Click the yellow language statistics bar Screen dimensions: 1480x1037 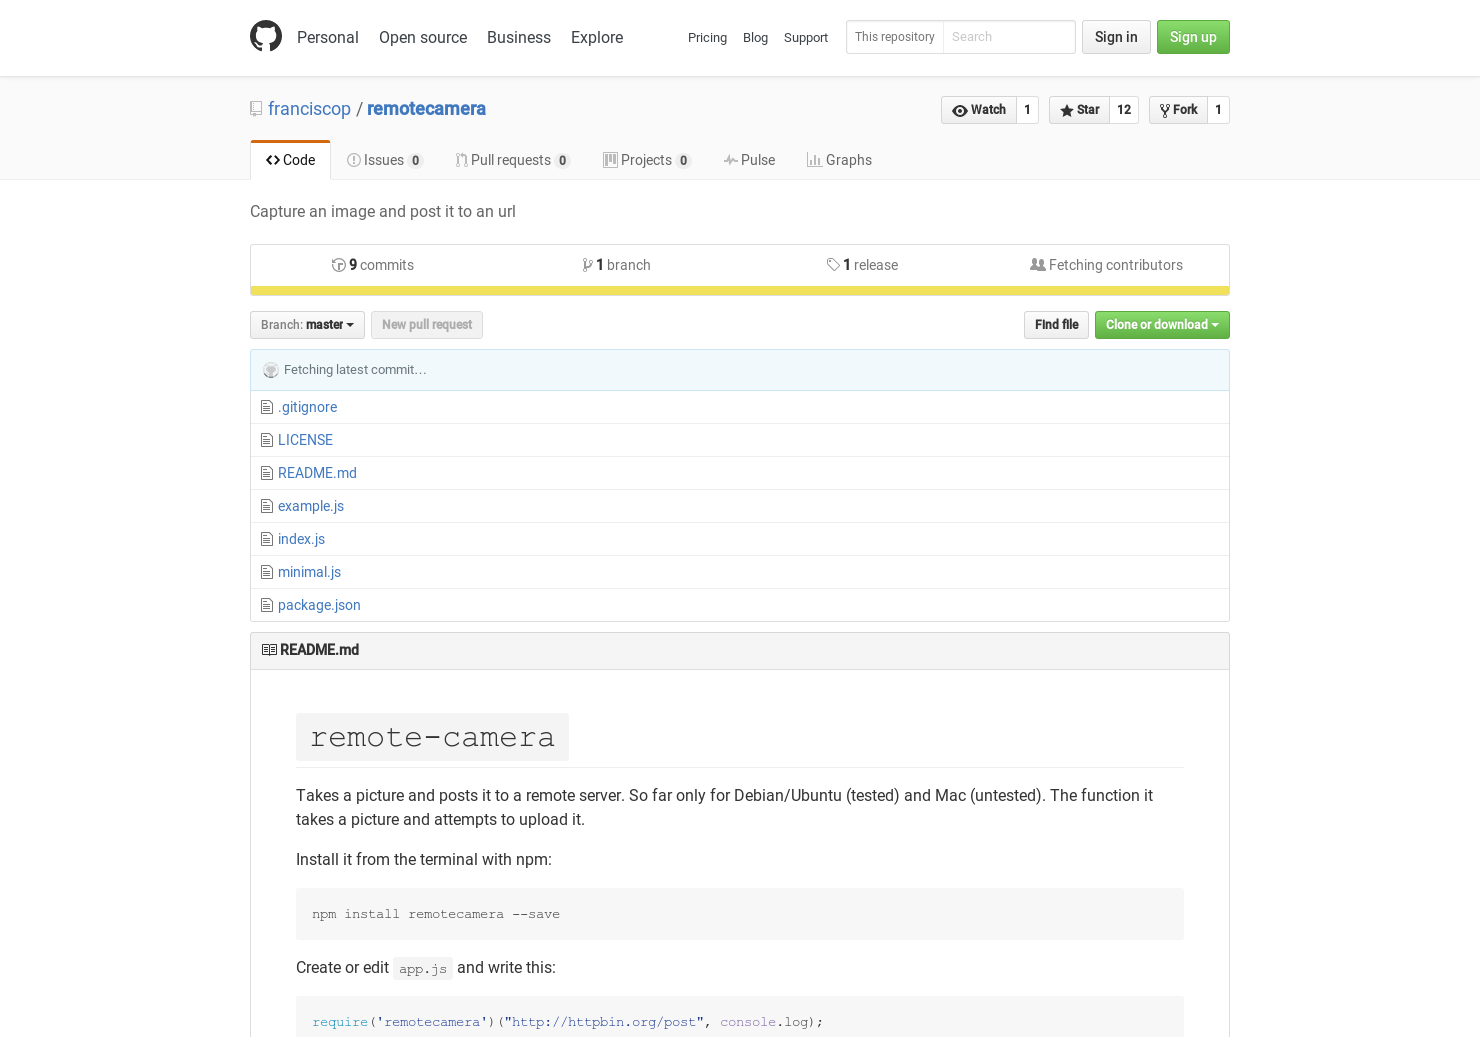[740, 290]
